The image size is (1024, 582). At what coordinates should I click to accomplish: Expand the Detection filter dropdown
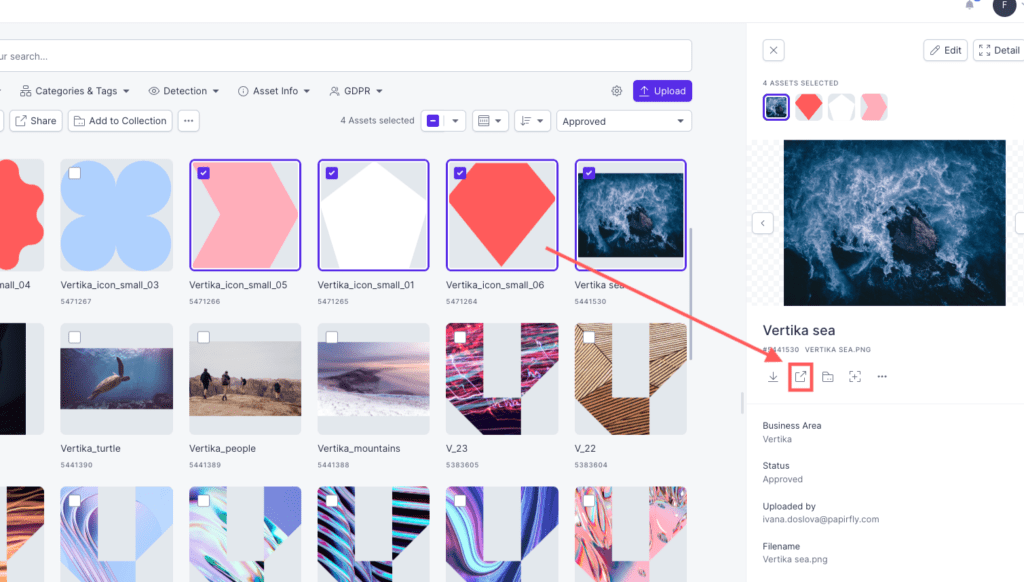184,91
